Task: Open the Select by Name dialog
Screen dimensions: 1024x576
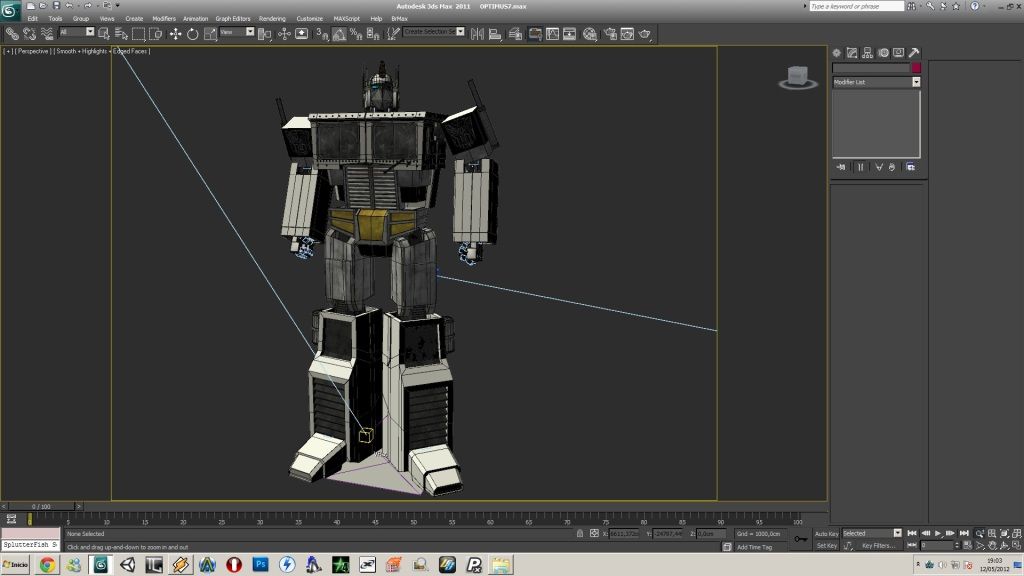Action: pos(121,34)
